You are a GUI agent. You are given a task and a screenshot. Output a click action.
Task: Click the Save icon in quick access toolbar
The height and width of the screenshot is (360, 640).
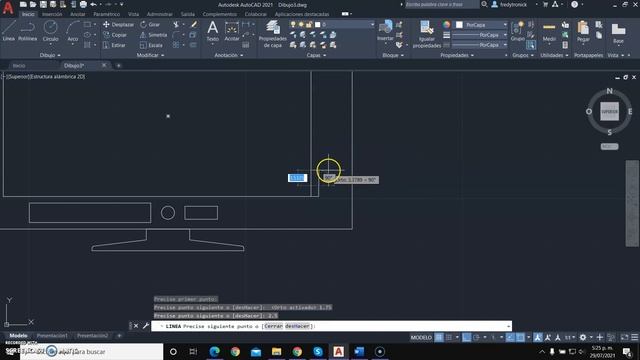(x=43, y=4)
